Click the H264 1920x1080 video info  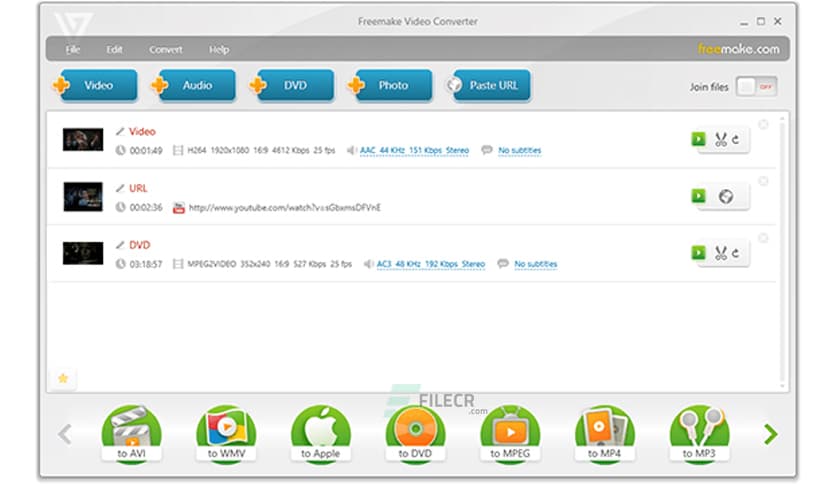pyautogui.click(x=261, y=150)
